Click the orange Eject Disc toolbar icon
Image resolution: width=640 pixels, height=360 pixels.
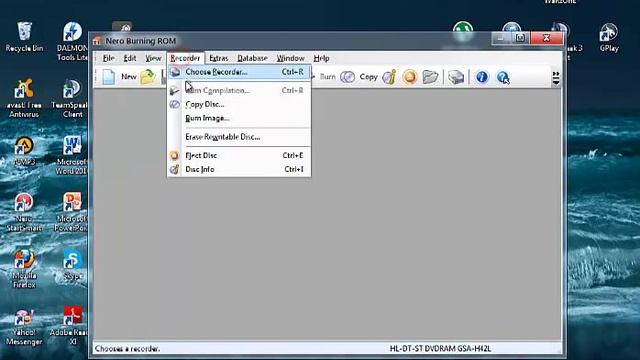410,77
